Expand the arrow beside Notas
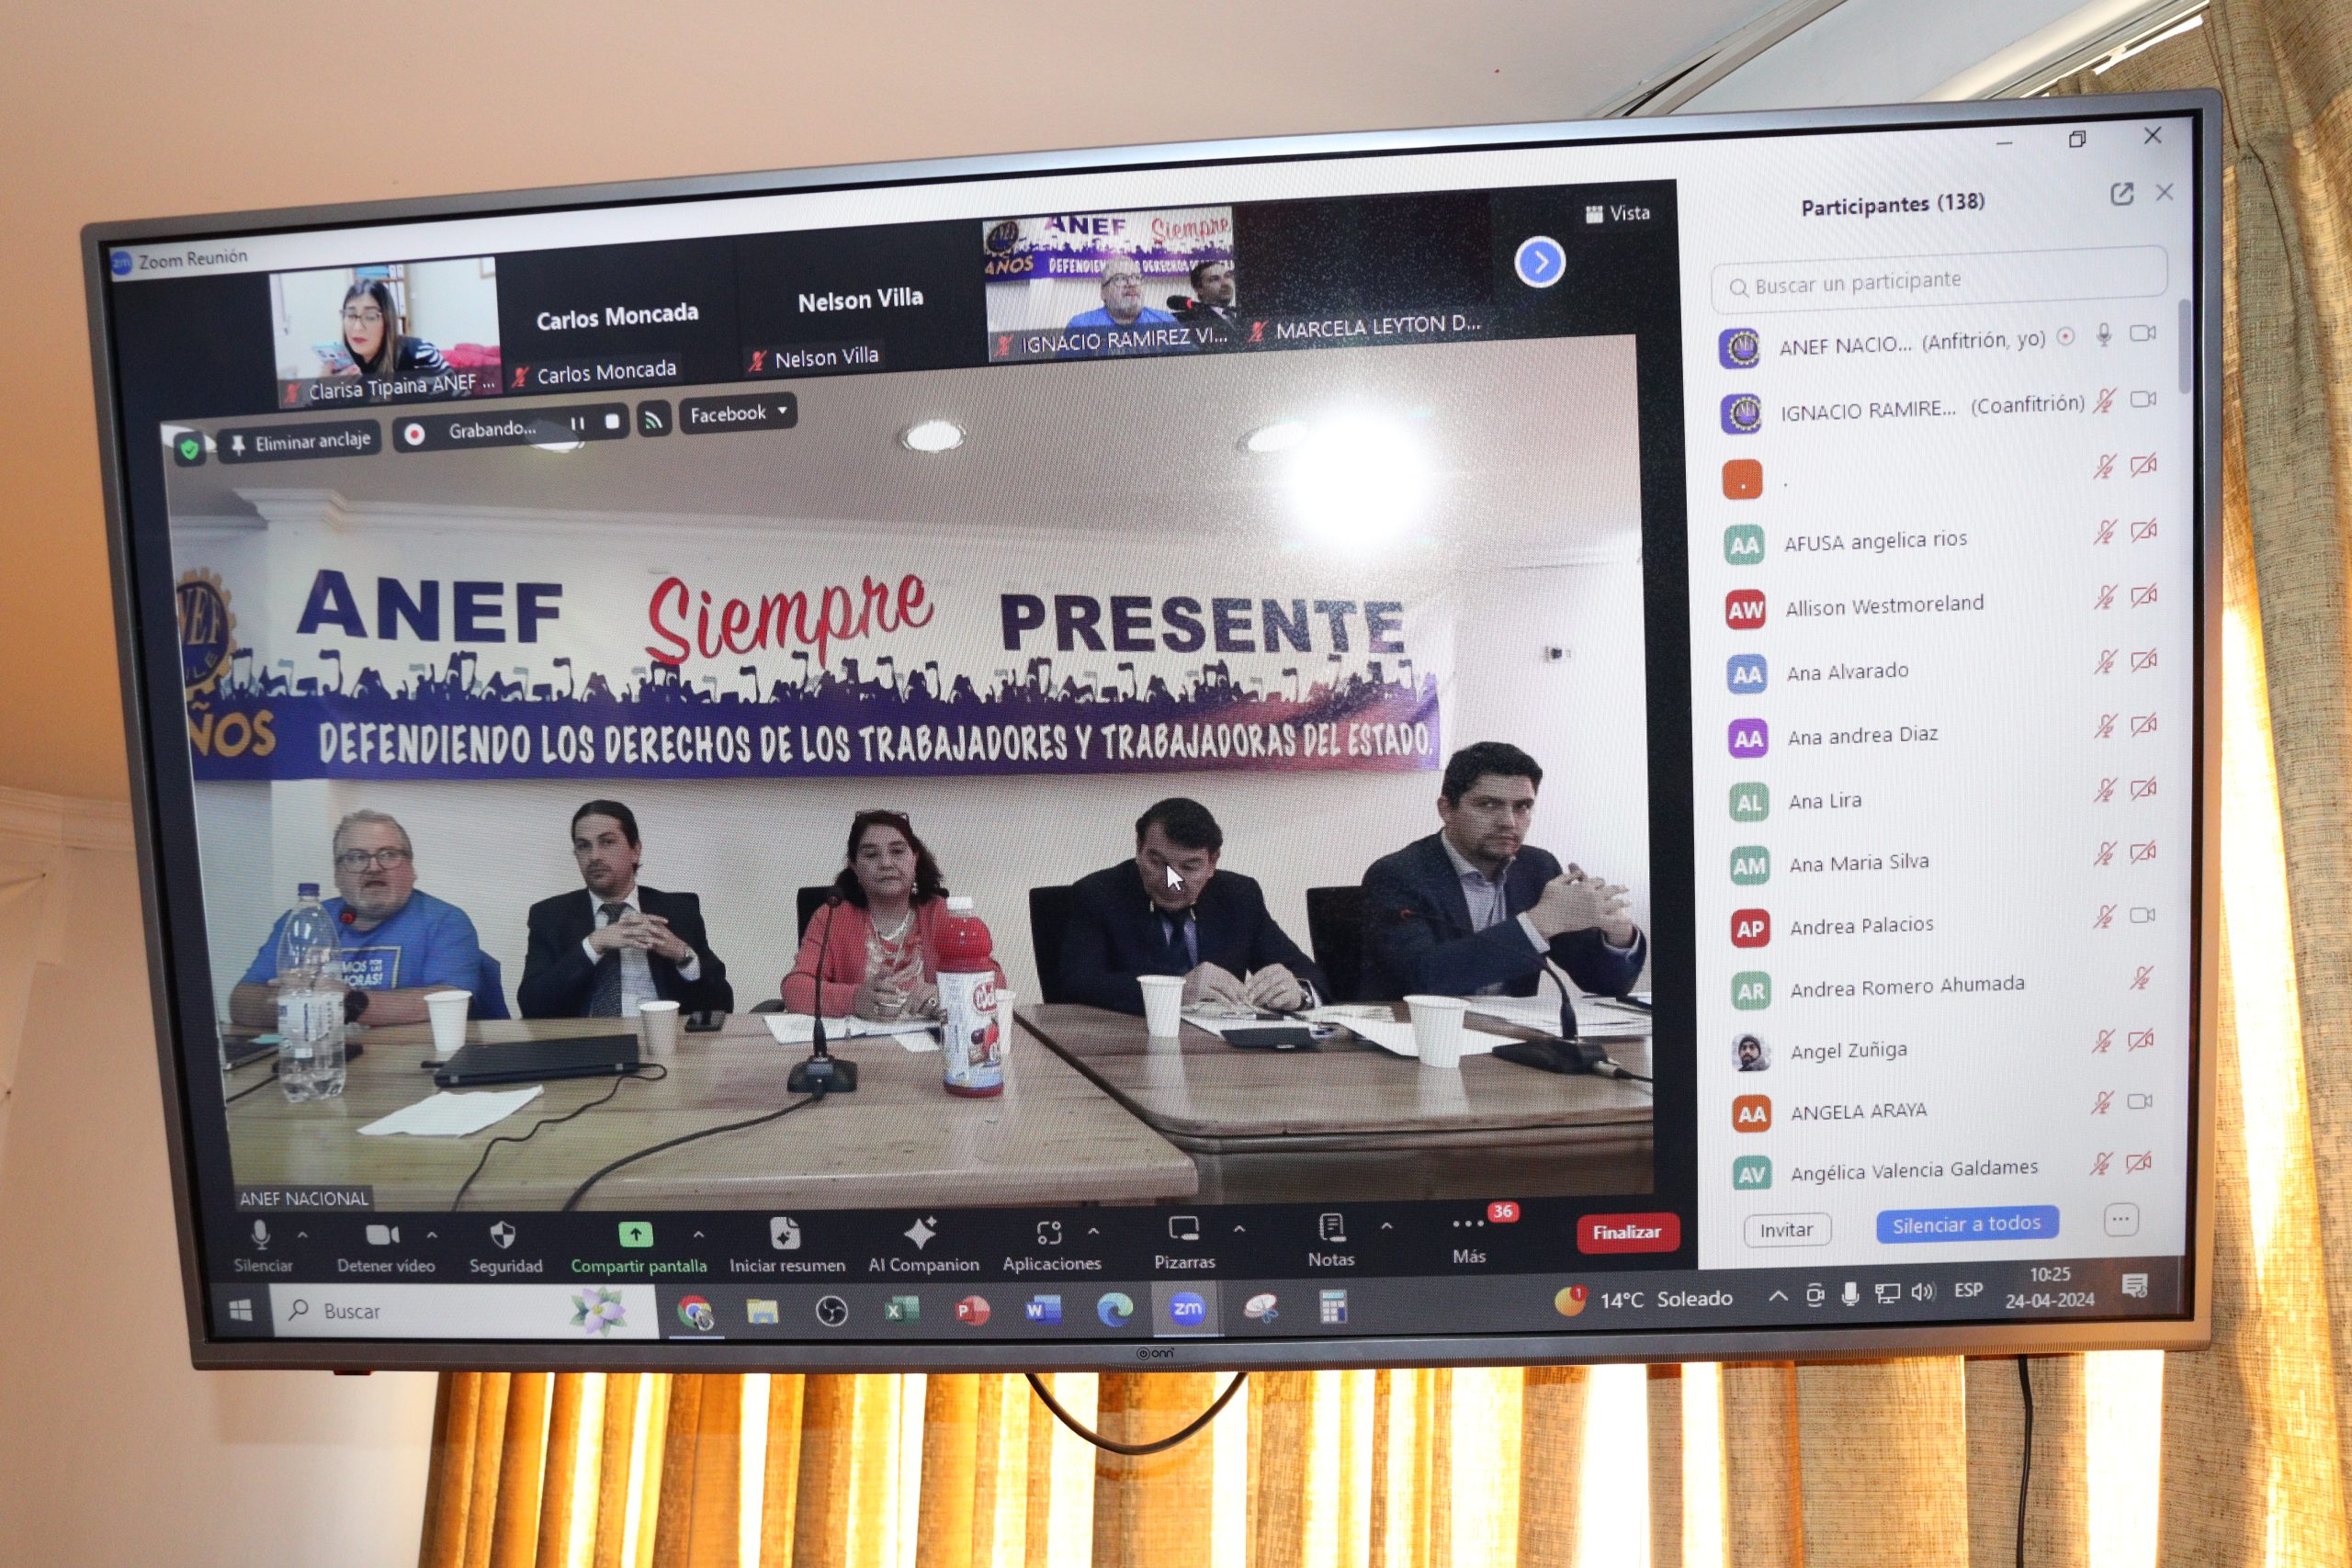 (x=1387, y=1225)
